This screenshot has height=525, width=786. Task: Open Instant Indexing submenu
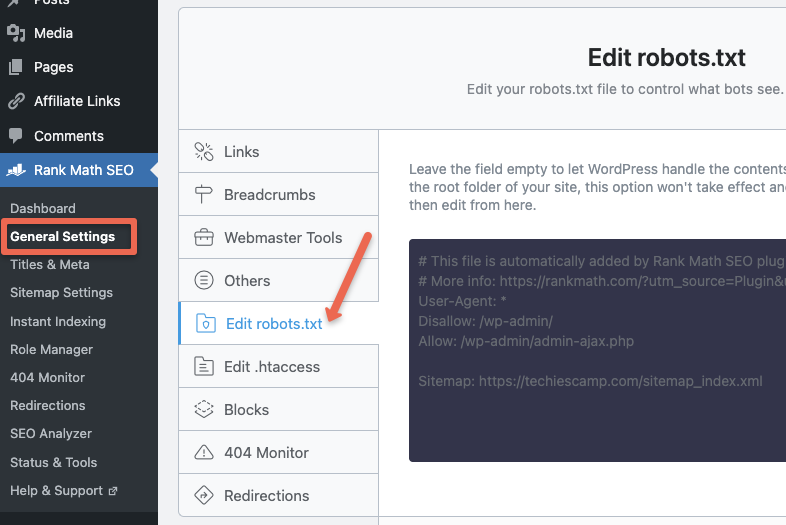click(58, 321)
